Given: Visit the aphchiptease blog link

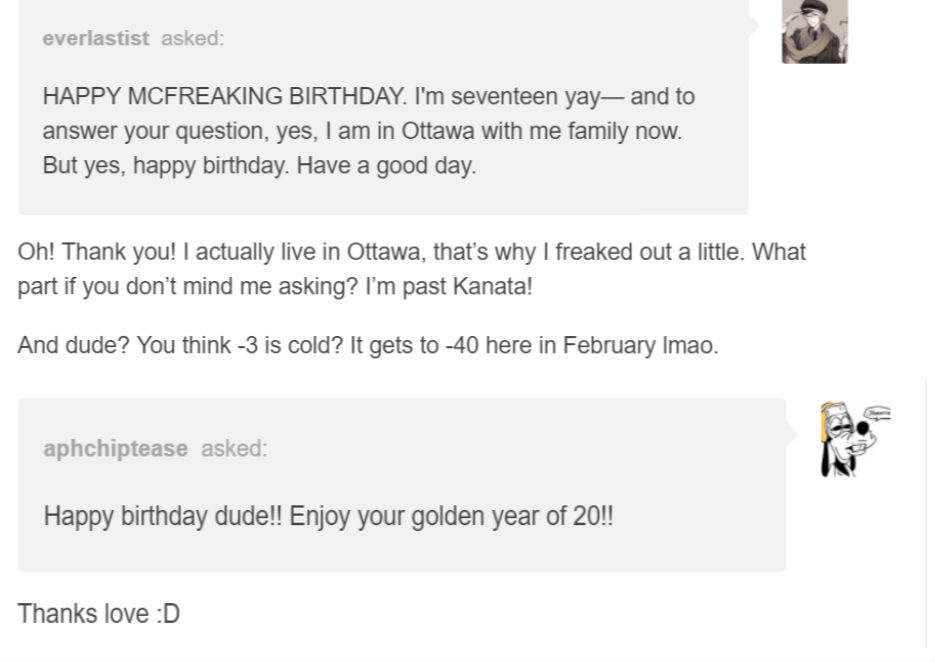Looking at the screenshot, I should point(115,448).
